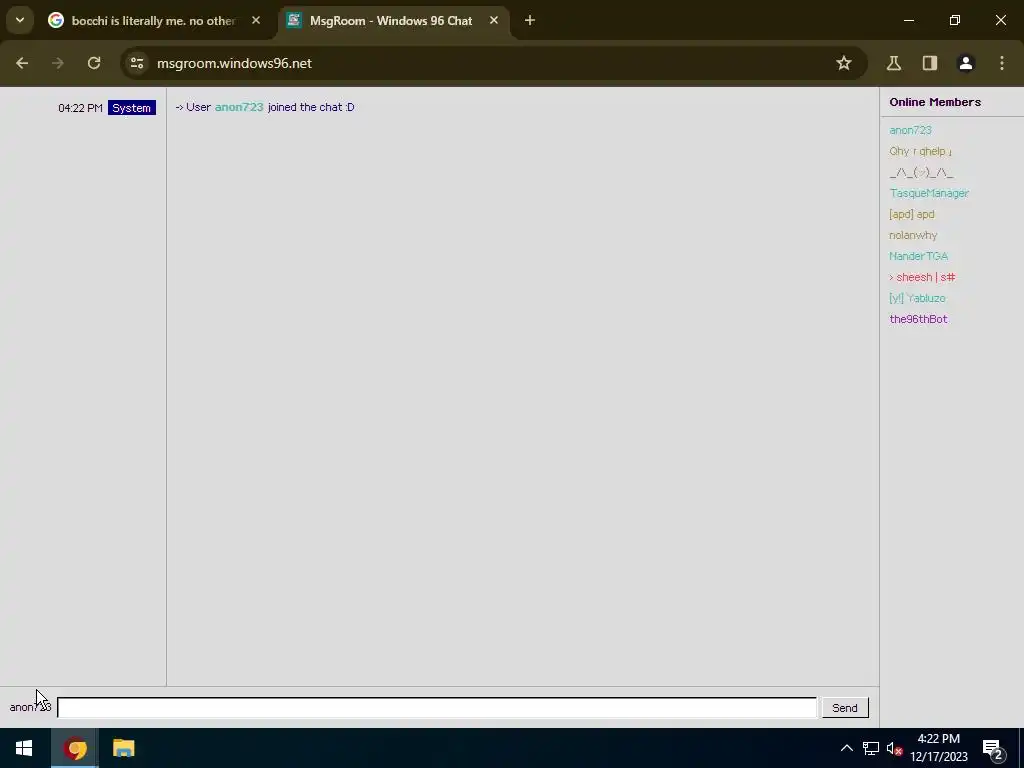Reload the MsgRoom page

pyautogui.click(x=94, y=63)
